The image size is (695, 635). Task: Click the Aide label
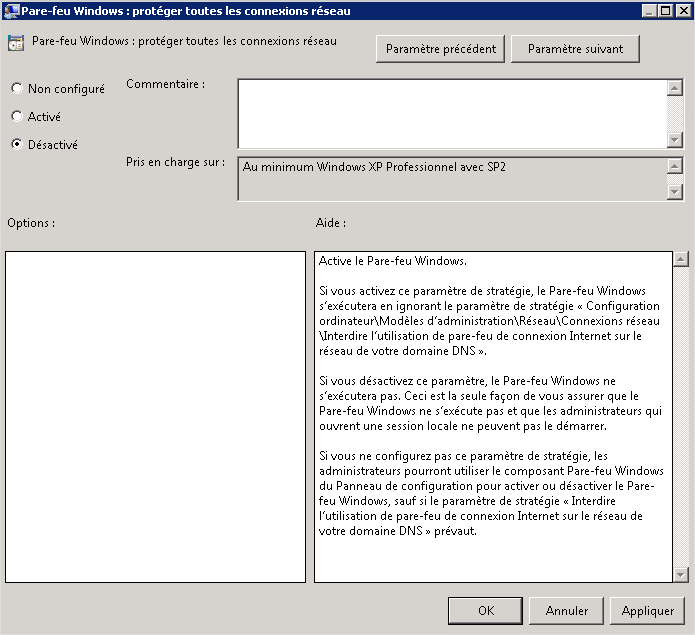331,223
